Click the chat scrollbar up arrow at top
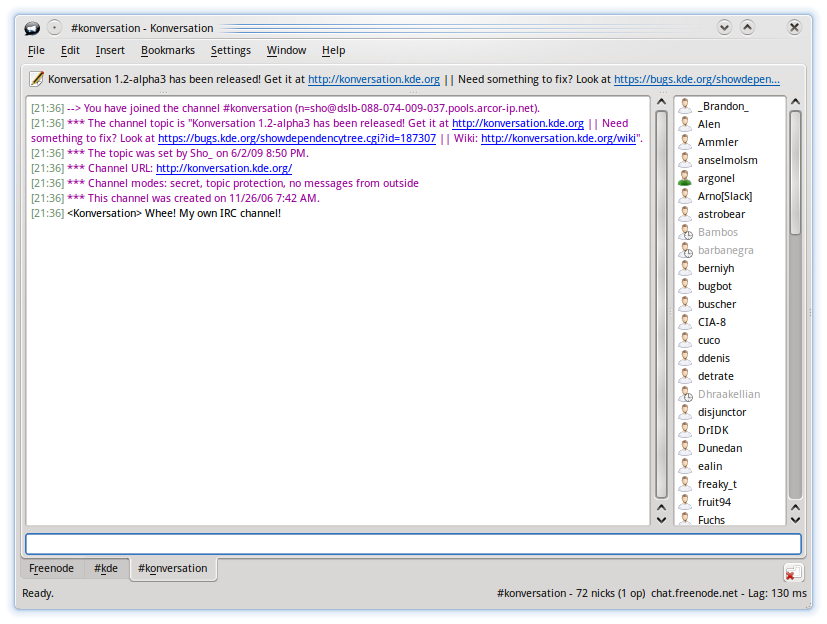 [x=661, y=102]
